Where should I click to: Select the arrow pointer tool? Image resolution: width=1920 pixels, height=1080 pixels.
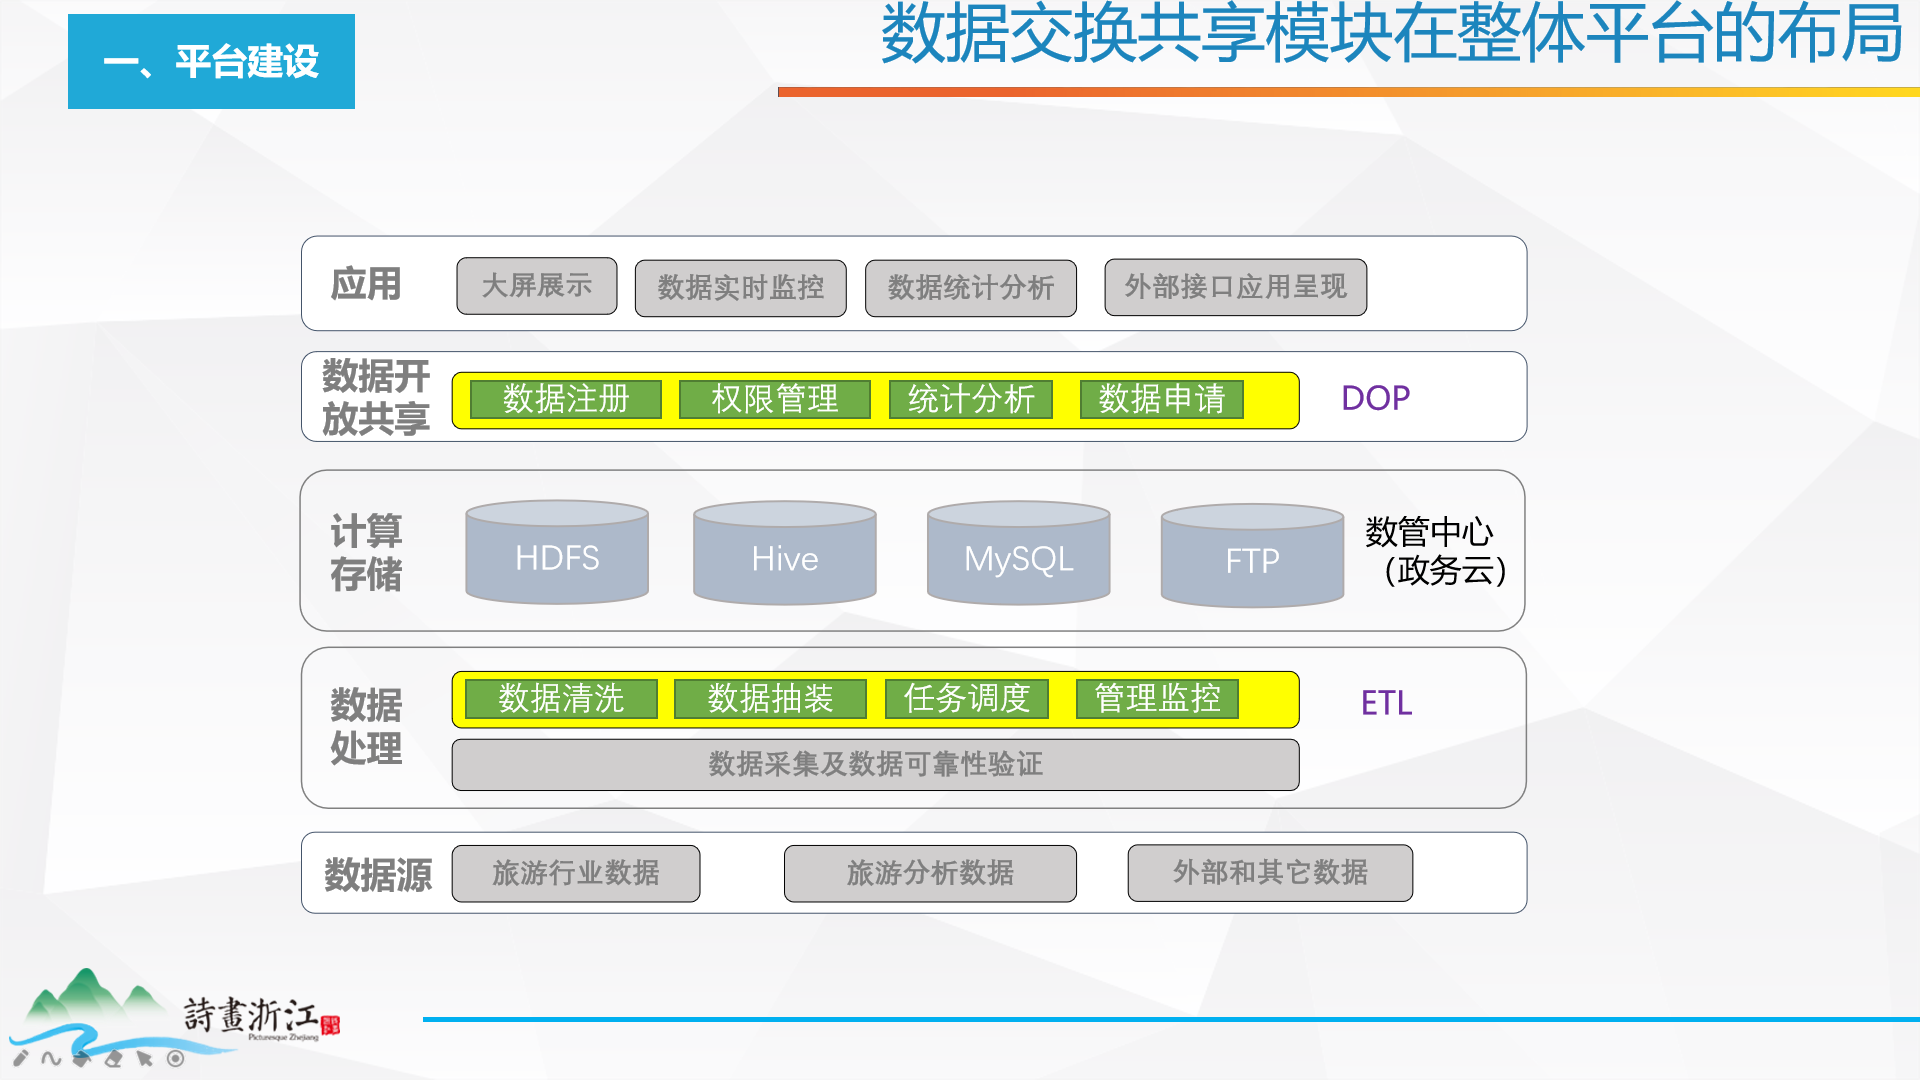(145, 1058)
